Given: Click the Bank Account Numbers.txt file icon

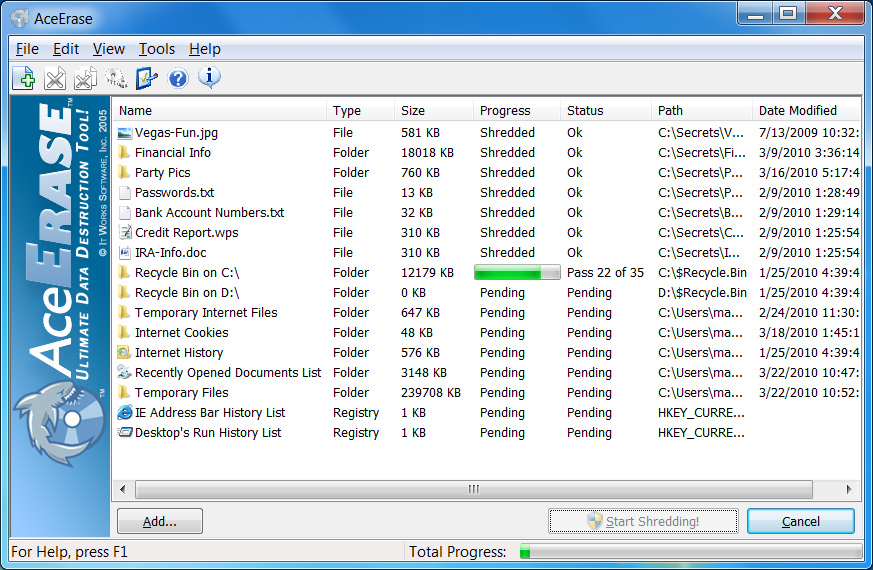Looking at the screenshot, I should click(x=125, y=213).
